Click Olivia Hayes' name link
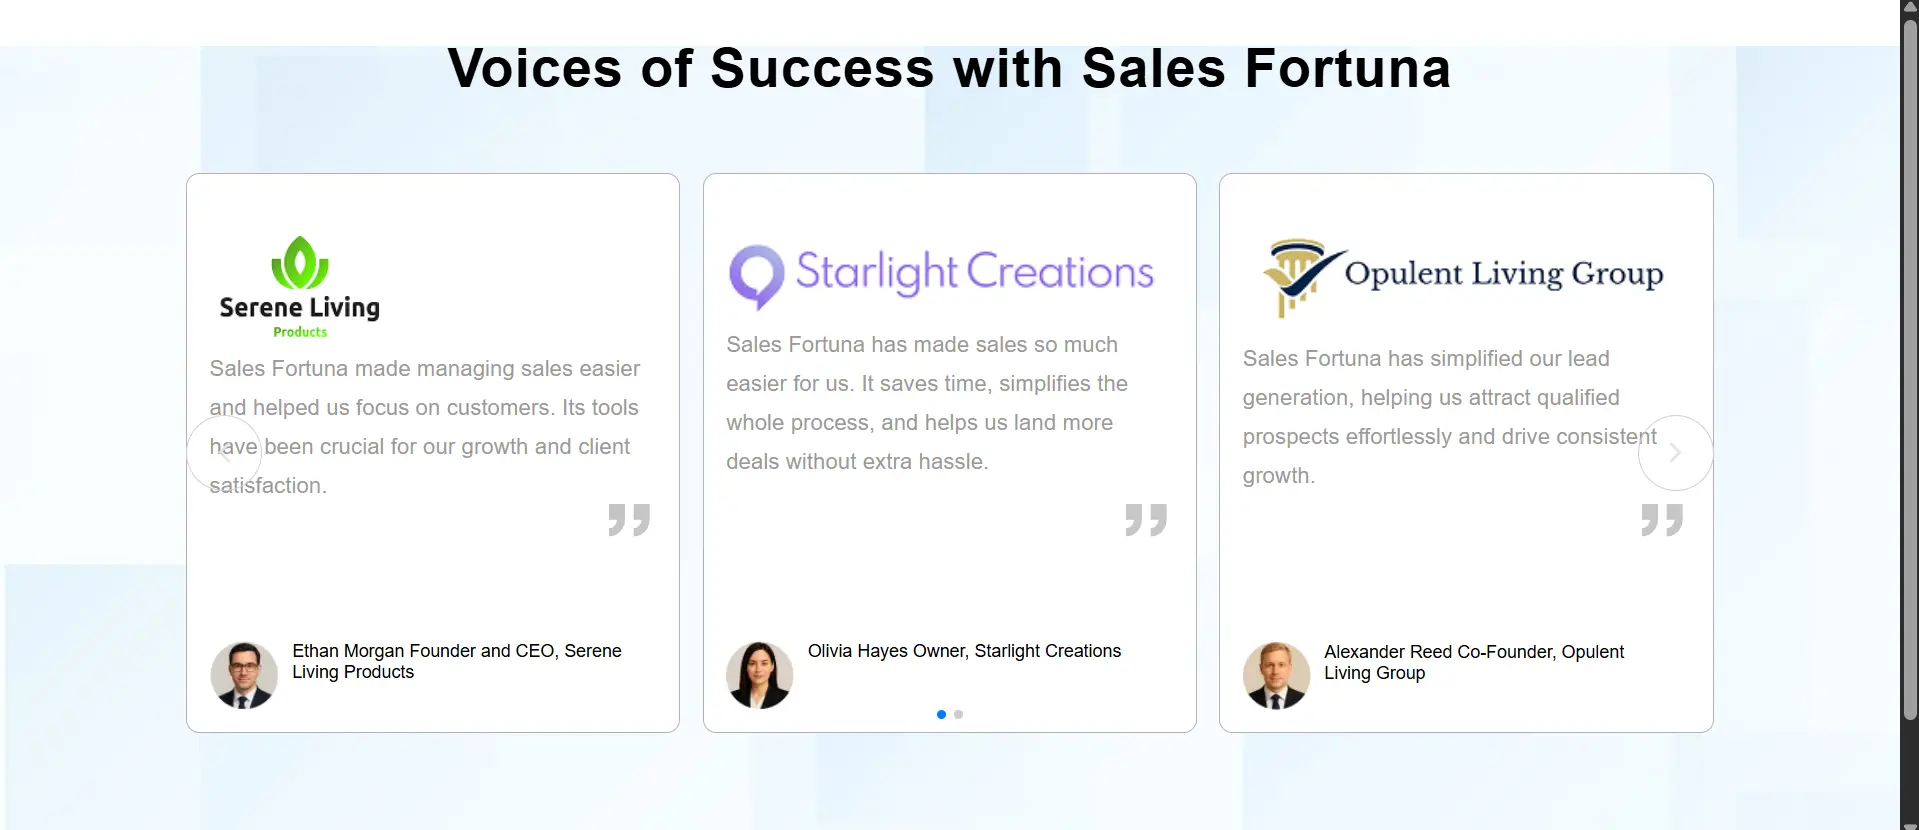 (964, 651)
